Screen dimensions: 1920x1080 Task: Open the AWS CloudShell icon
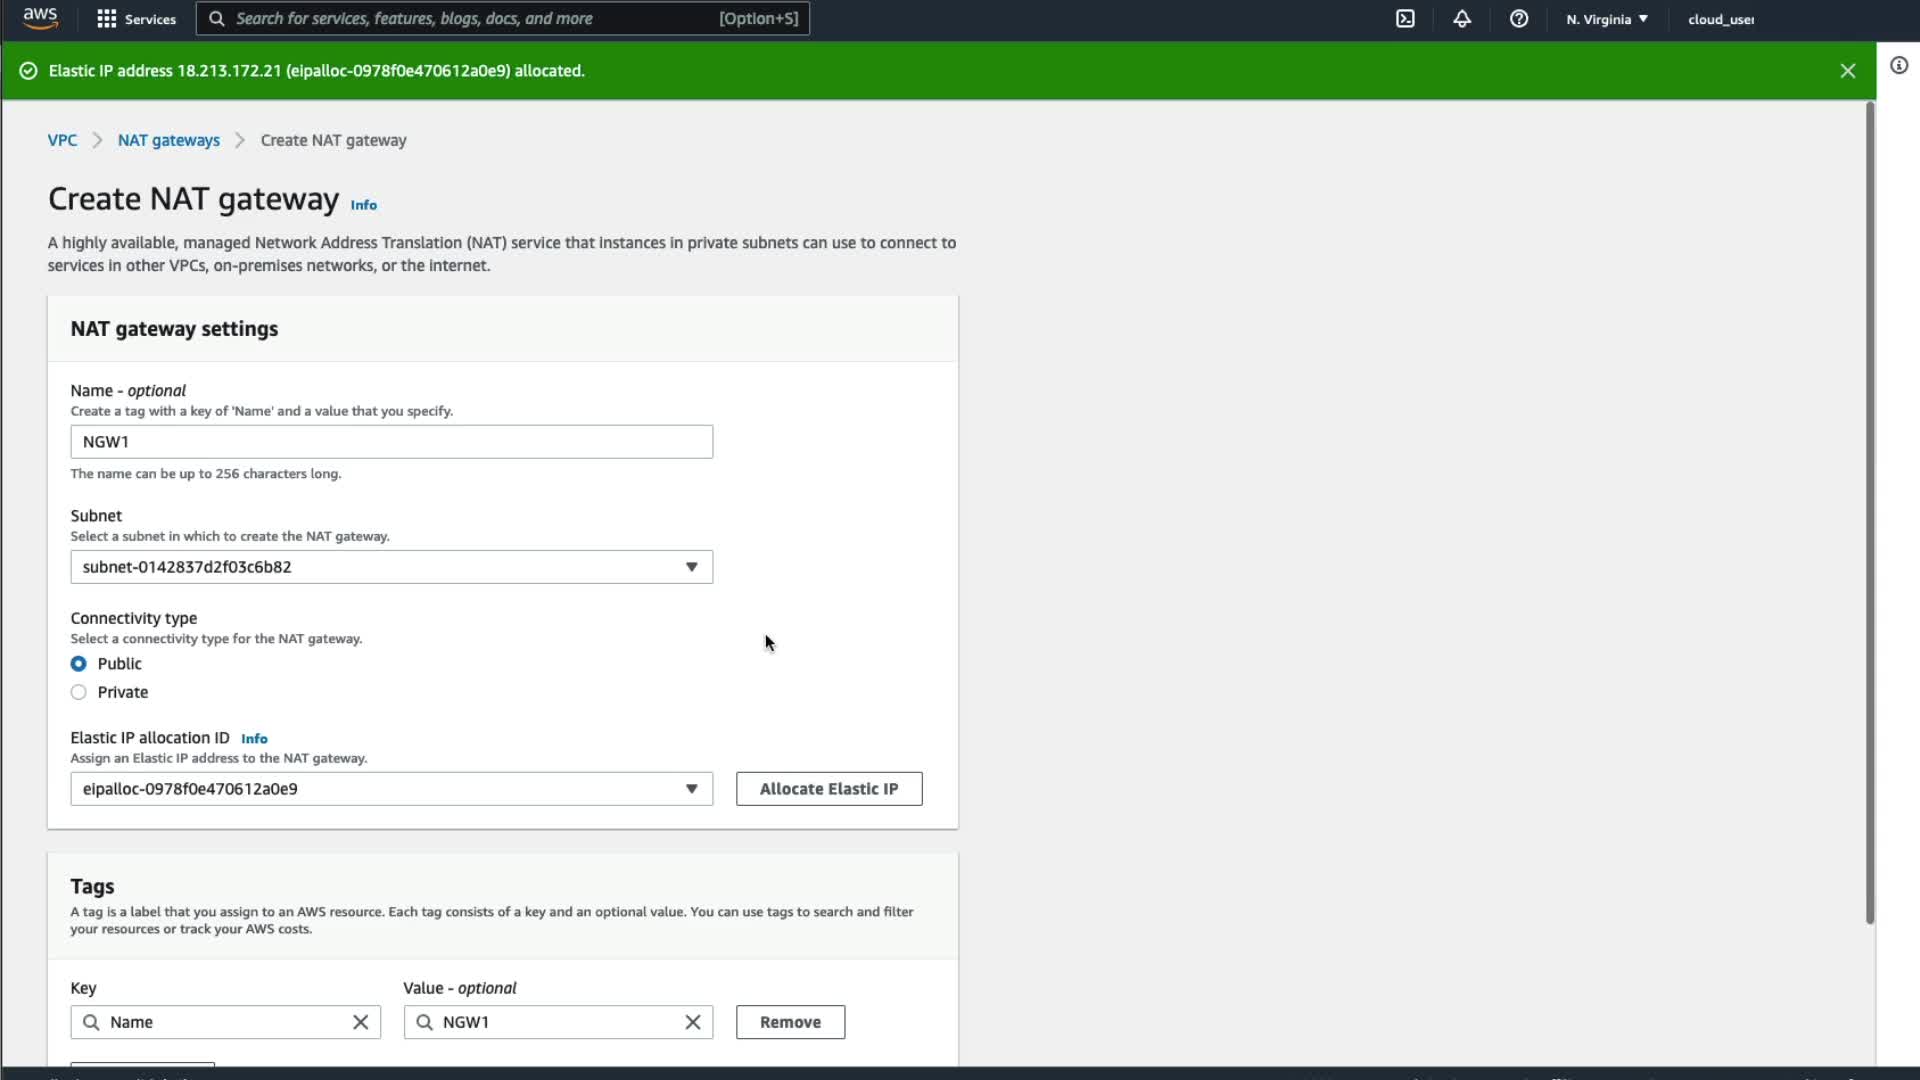pyautogui.click(x=1405, y=19)
